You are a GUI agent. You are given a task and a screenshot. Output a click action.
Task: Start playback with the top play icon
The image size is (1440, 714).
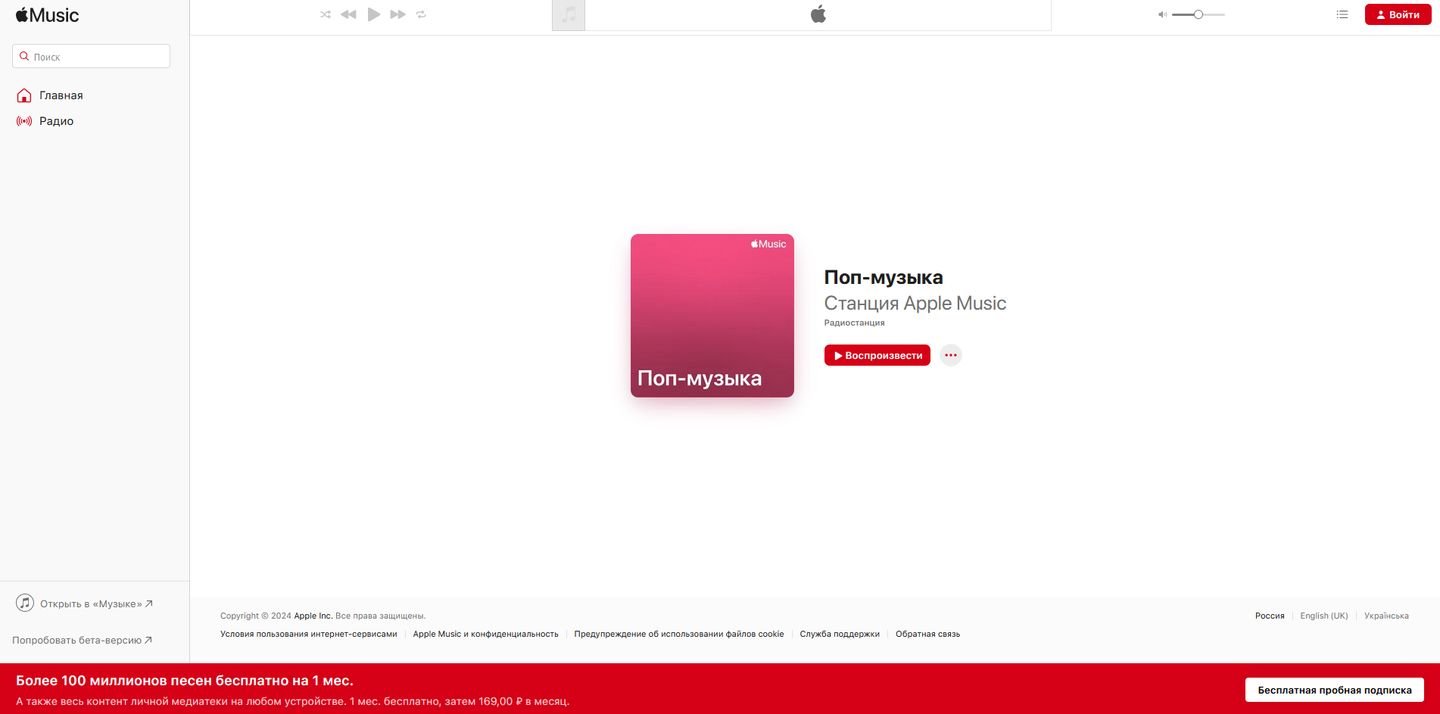click(374, 14)
